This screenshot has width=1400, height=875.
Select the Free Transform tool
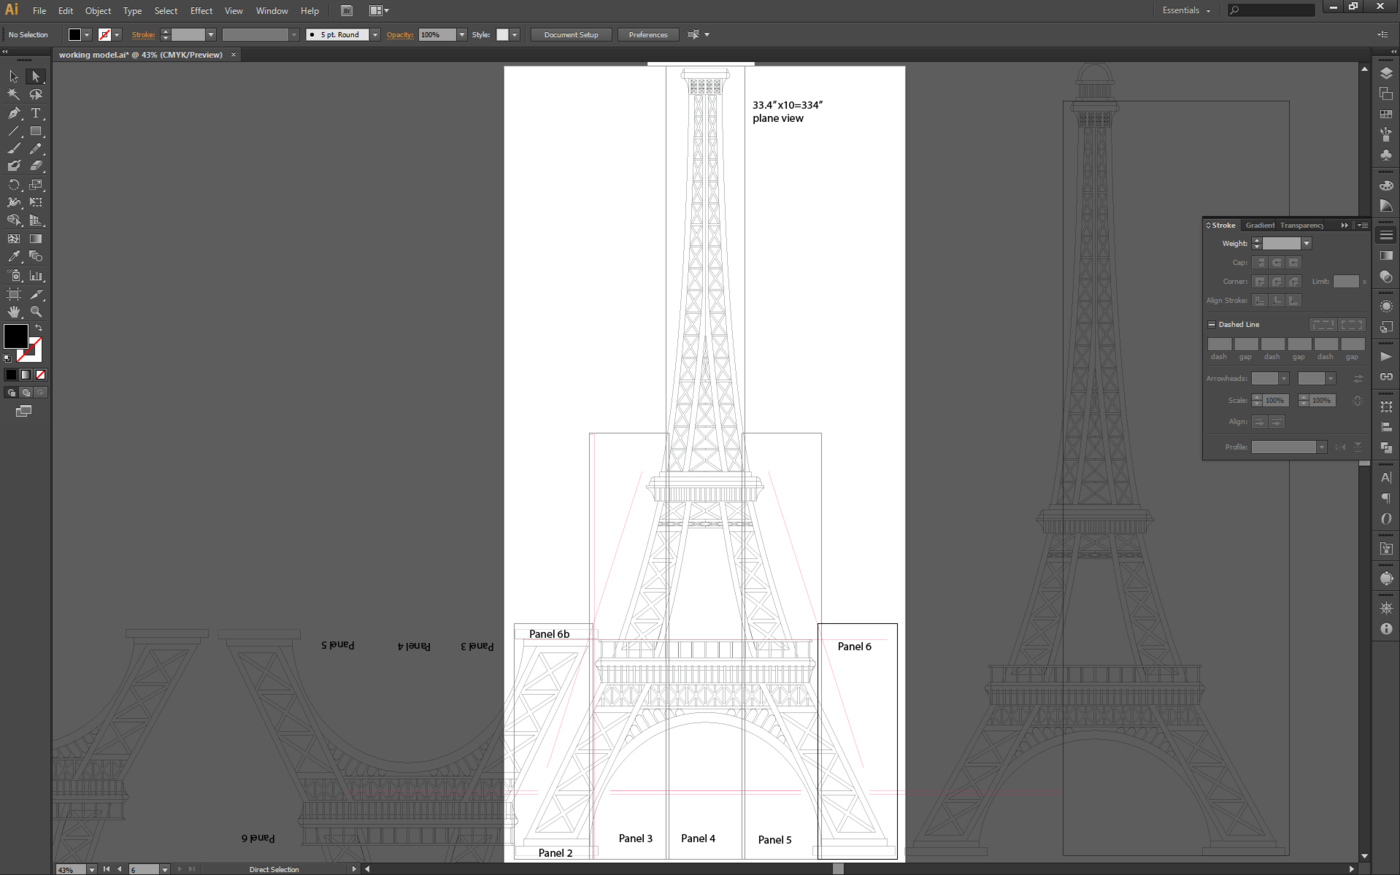click(x=36, y=202)
